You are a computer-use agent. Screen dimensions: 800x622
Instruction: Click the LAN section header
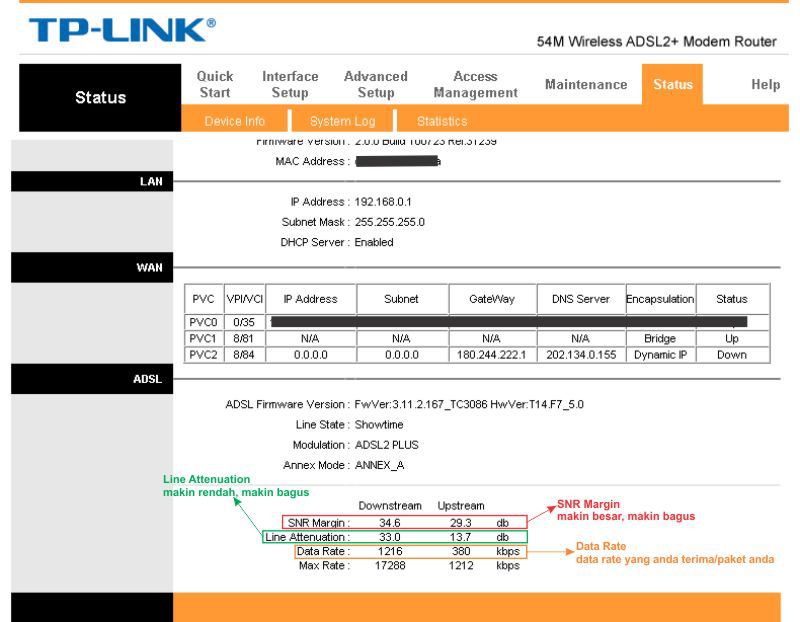pos(92,181)
